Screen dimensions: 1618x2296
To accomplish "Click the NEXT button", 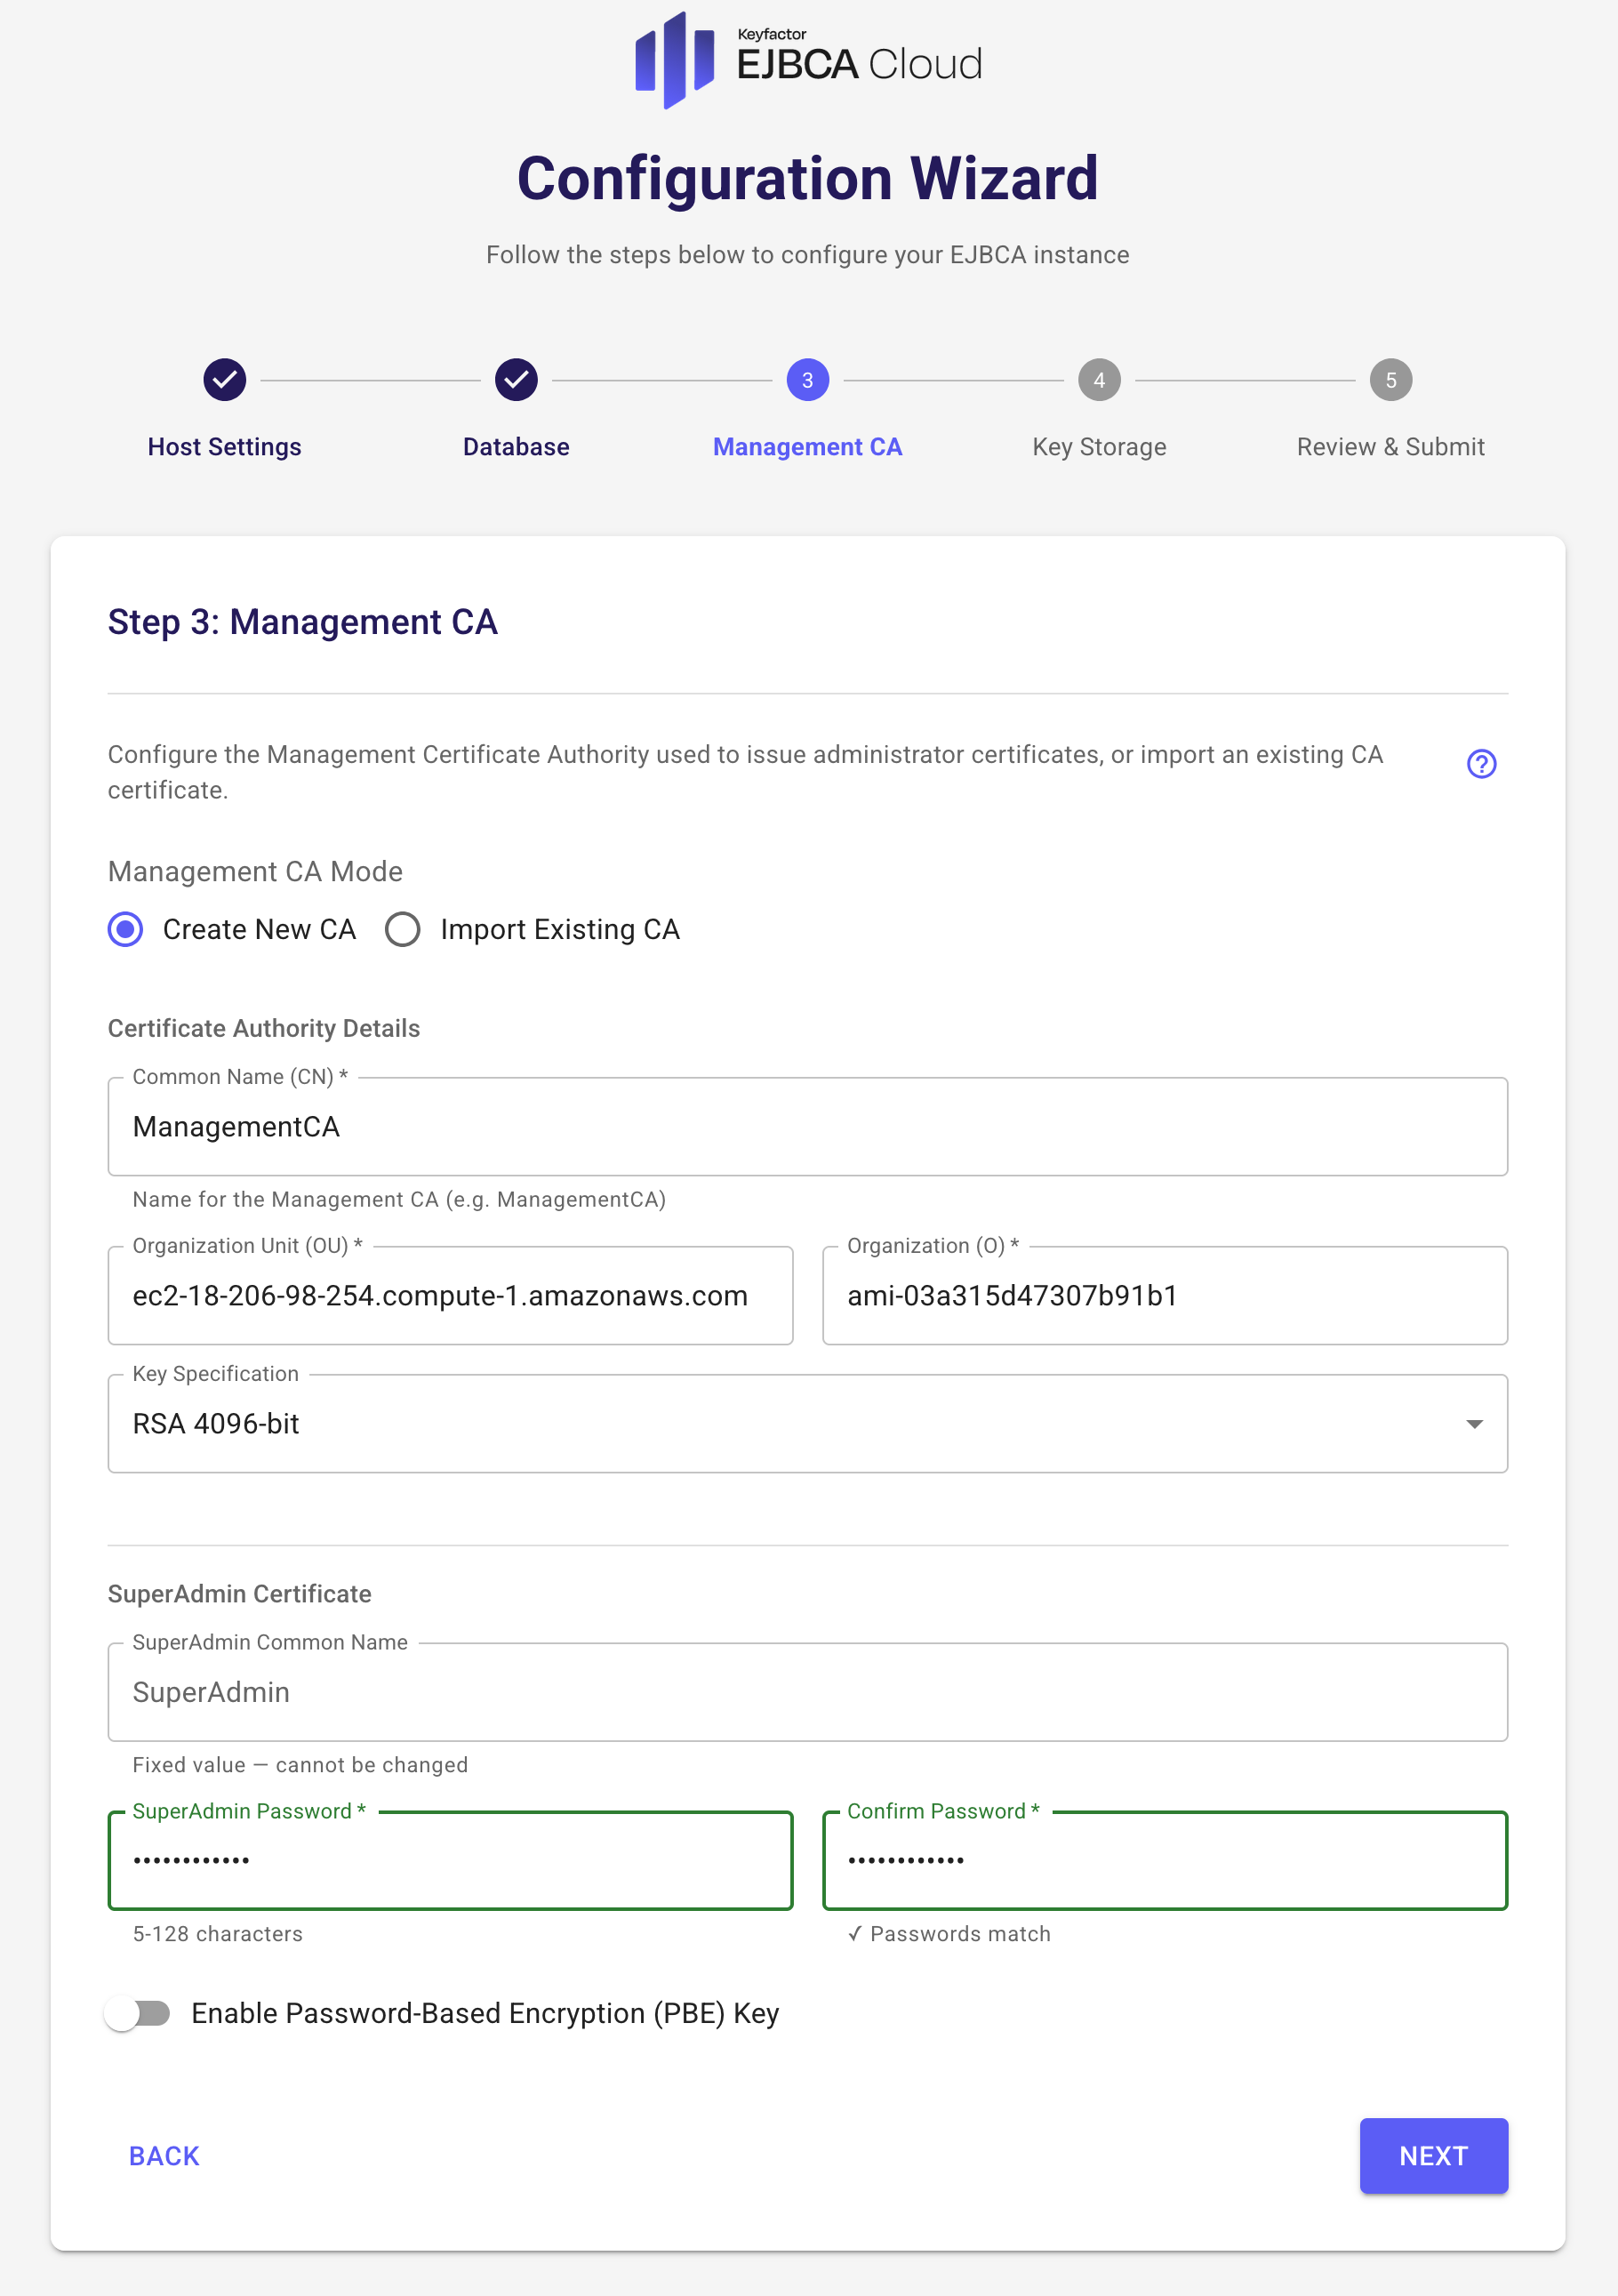I will [1433, 2156].
